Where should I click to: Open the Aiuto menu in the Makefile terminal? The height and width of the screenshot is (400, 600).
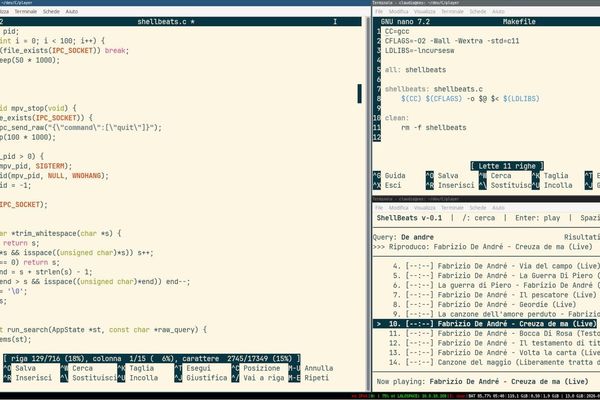tap(498, 11)
